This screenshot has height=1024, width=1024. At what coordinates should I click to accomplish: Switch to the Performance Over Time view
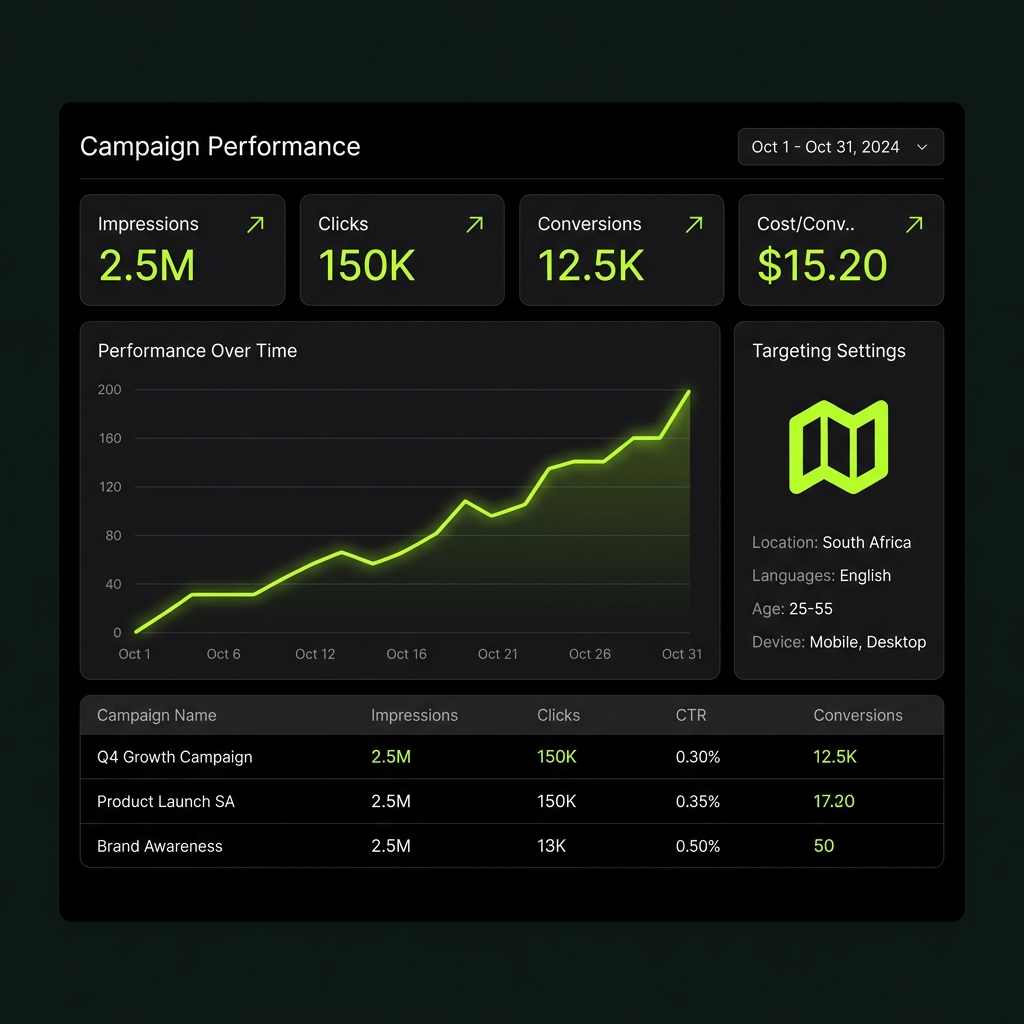click(196, 351)
